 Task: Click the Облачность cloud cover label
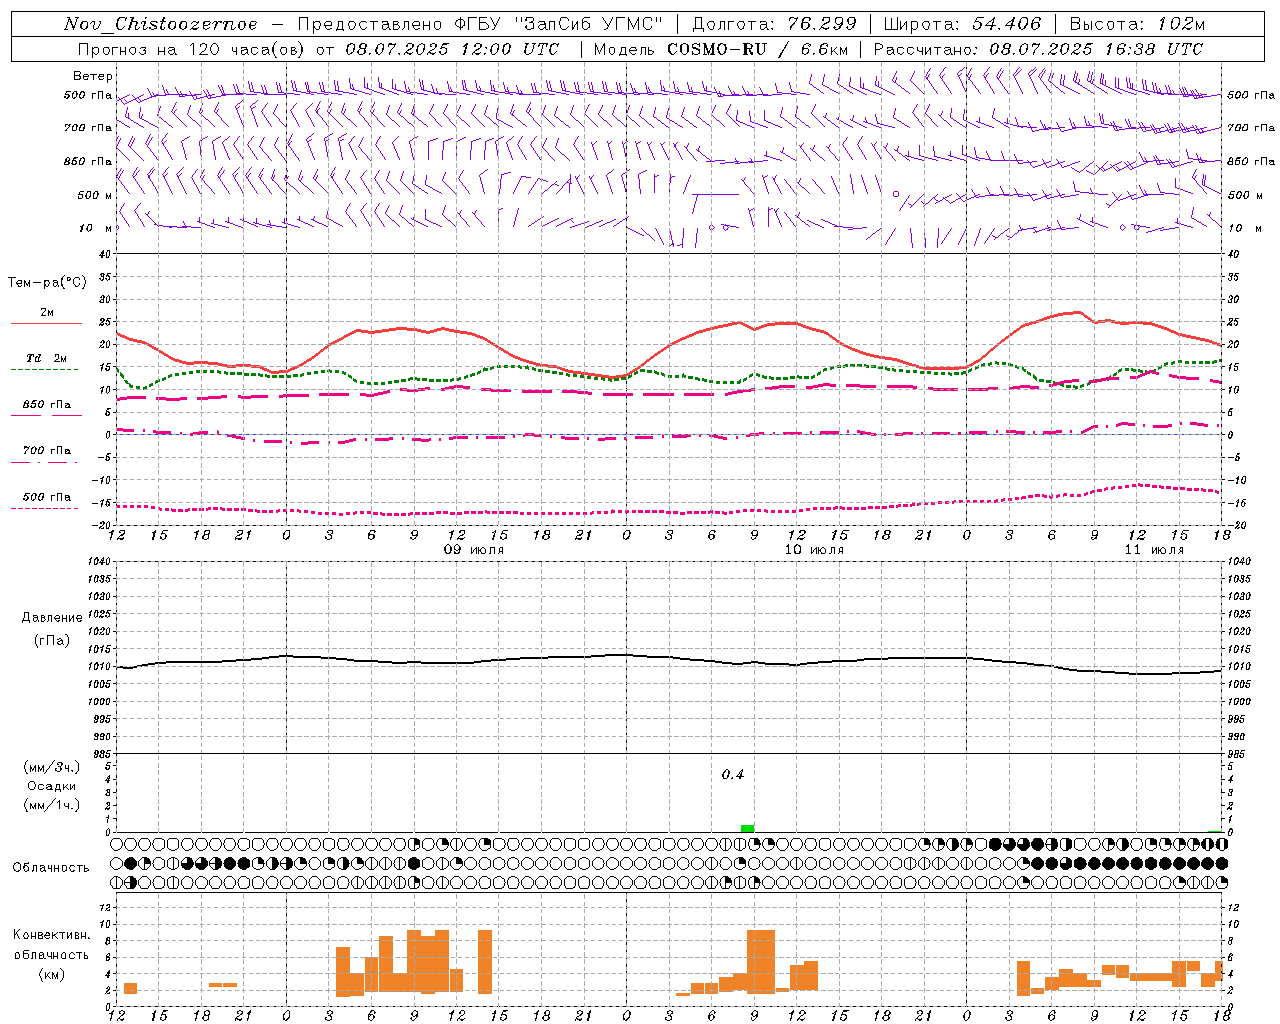pyautogui.click(x=51, y=867)
